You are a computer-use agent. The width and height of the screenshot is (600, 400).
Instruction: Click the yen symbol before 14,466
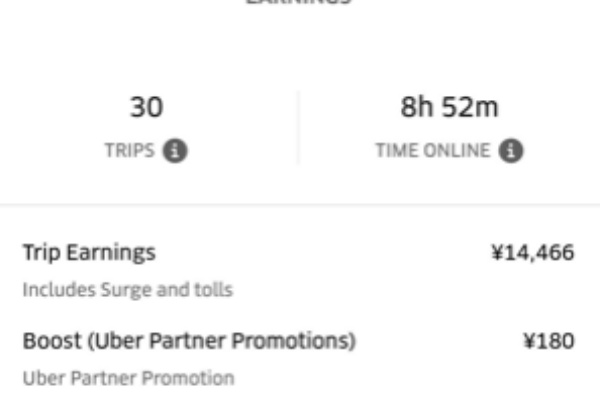497,253
